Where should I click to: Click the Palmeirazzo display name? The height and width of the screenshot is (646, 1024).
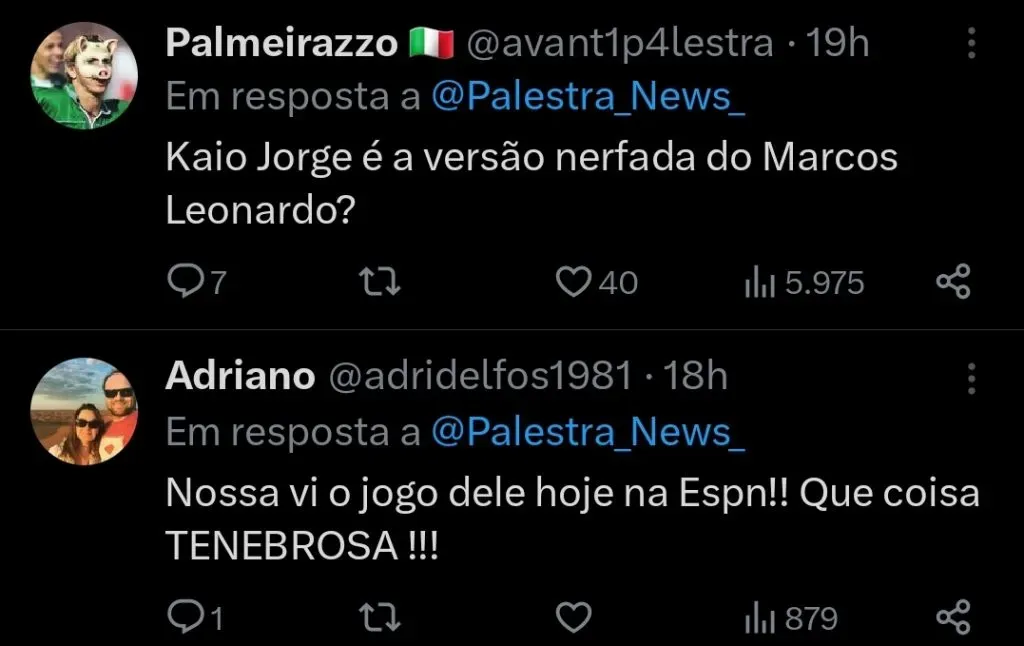pyautogui.click(x=281, y=42)
